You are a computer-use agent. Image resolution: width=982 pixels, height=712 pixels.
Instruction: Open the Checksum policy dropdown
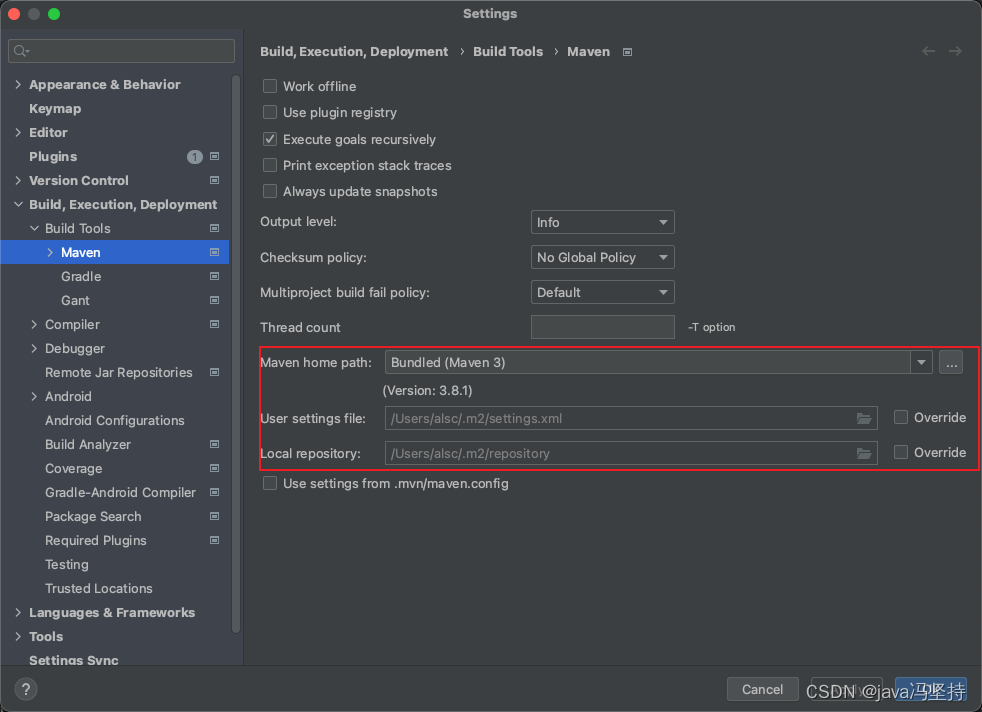tap(602, 257)
